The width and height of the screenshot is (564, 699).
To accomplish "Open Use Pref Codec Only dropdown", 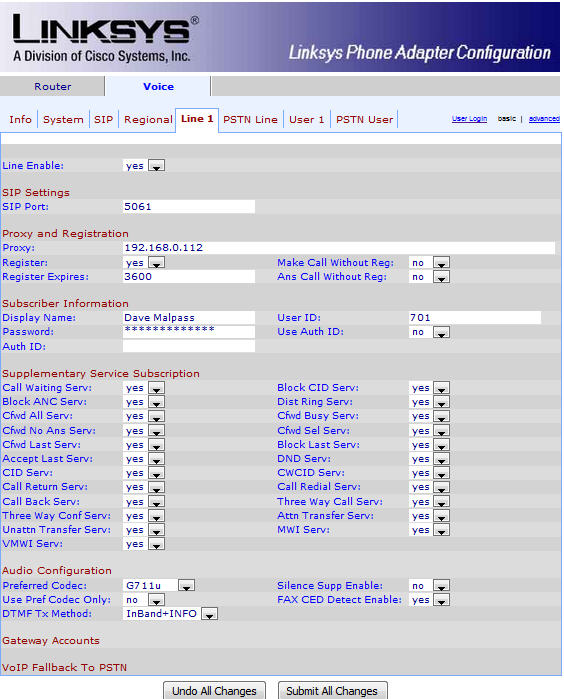I will 144,600.
